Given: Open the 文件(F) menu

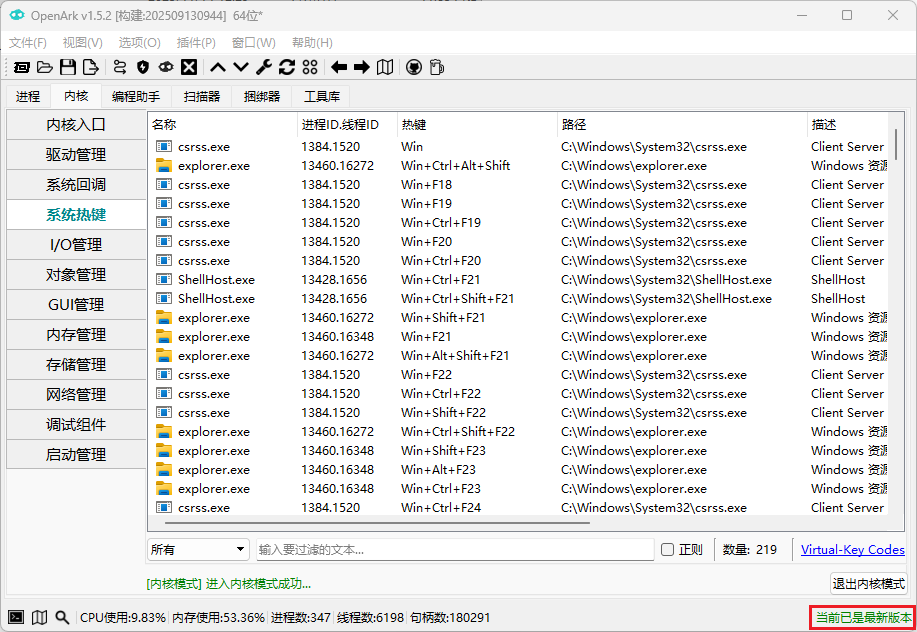Looking at the screenshot, I should (x=27, y=43).
